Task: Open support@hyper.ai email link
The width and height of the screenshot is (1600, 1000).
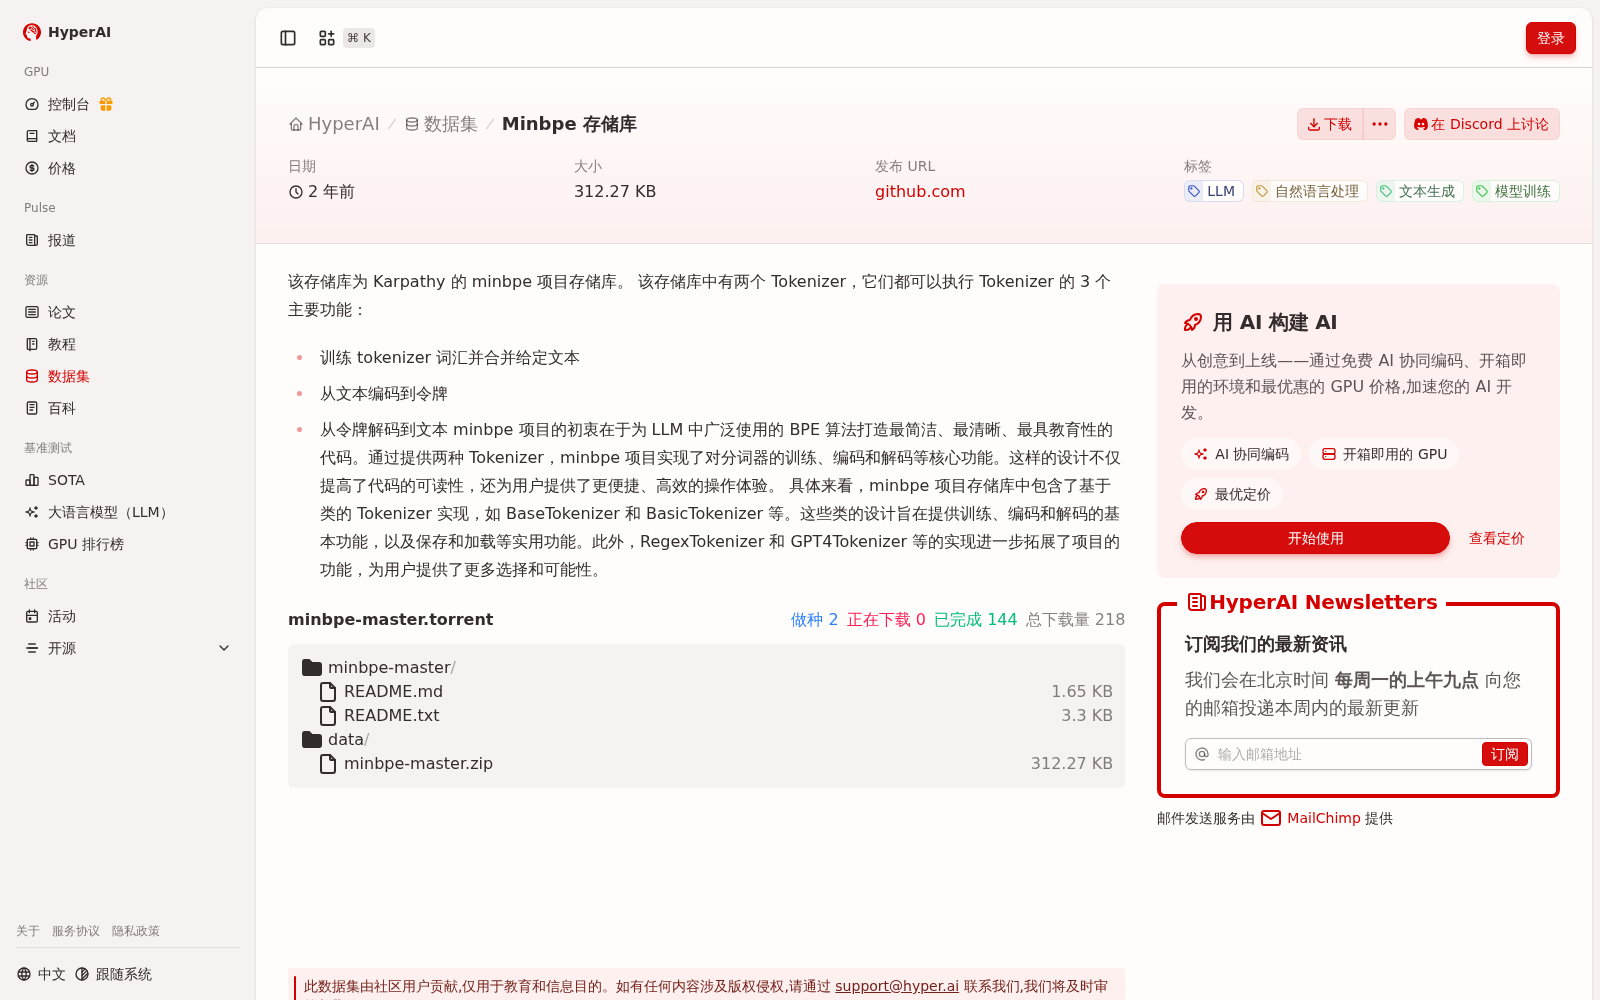Action: (897, 986)
